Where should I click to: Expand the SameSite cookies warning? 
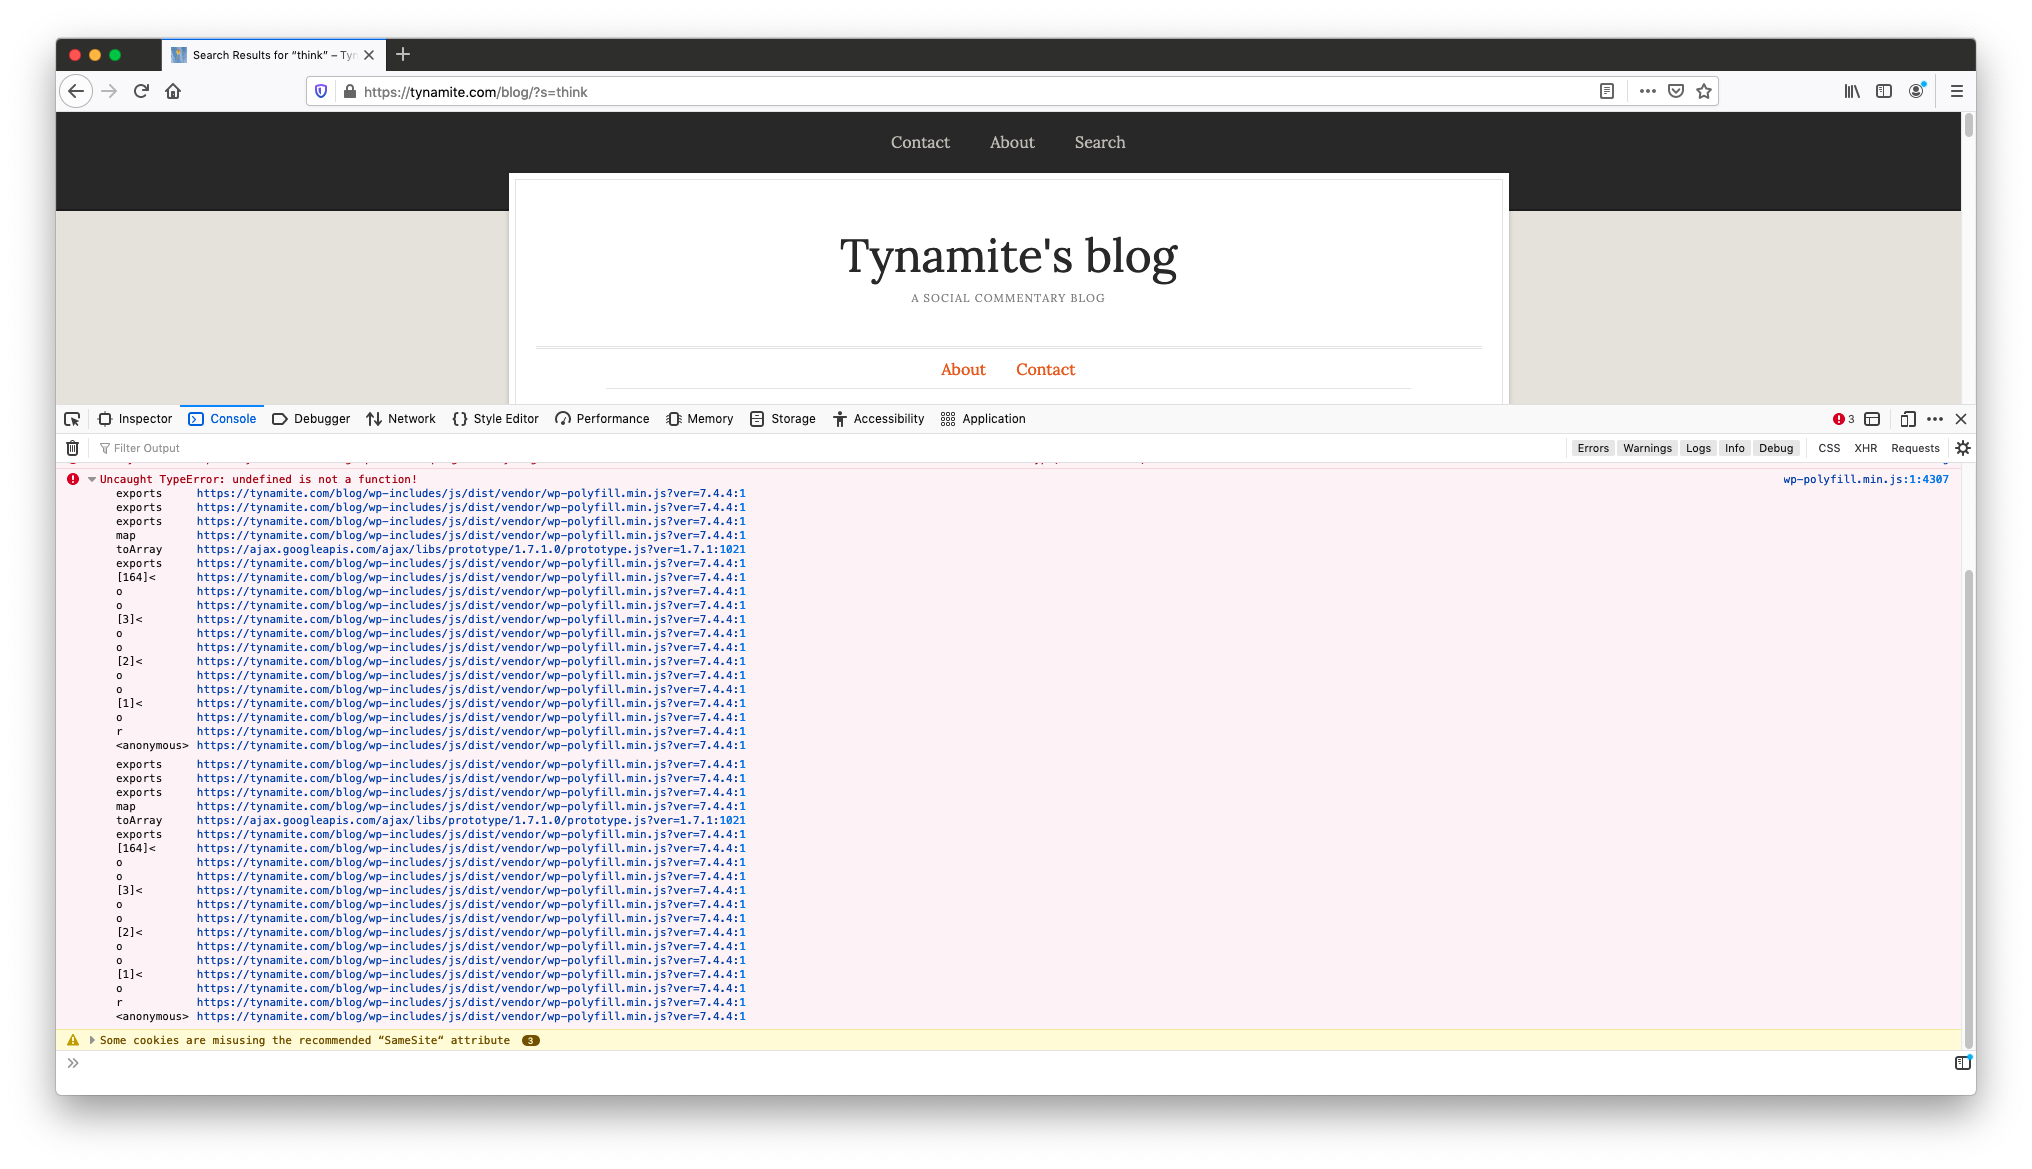click(92, 1040)
